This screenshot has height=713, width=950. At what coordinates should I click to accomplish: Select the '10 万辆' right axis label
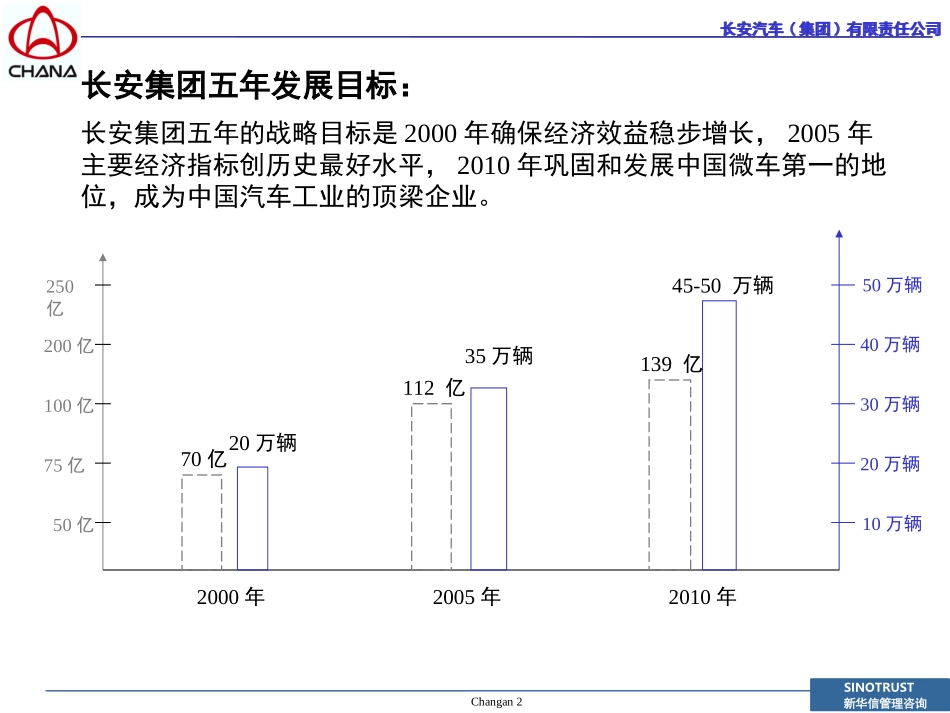pyautogui.click(x=892, y=523)
